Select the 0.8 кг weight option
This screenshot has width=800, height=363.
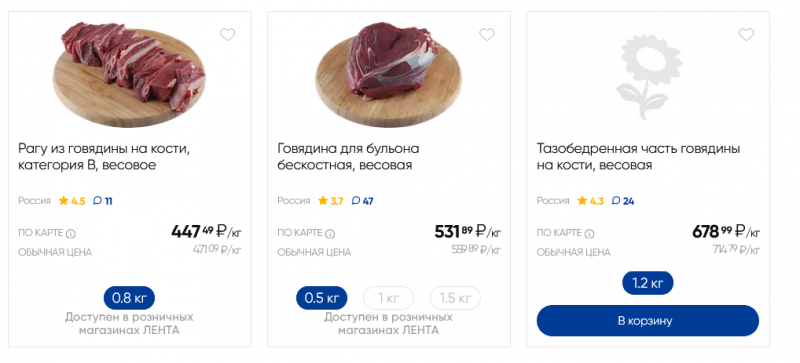(129, 298)
